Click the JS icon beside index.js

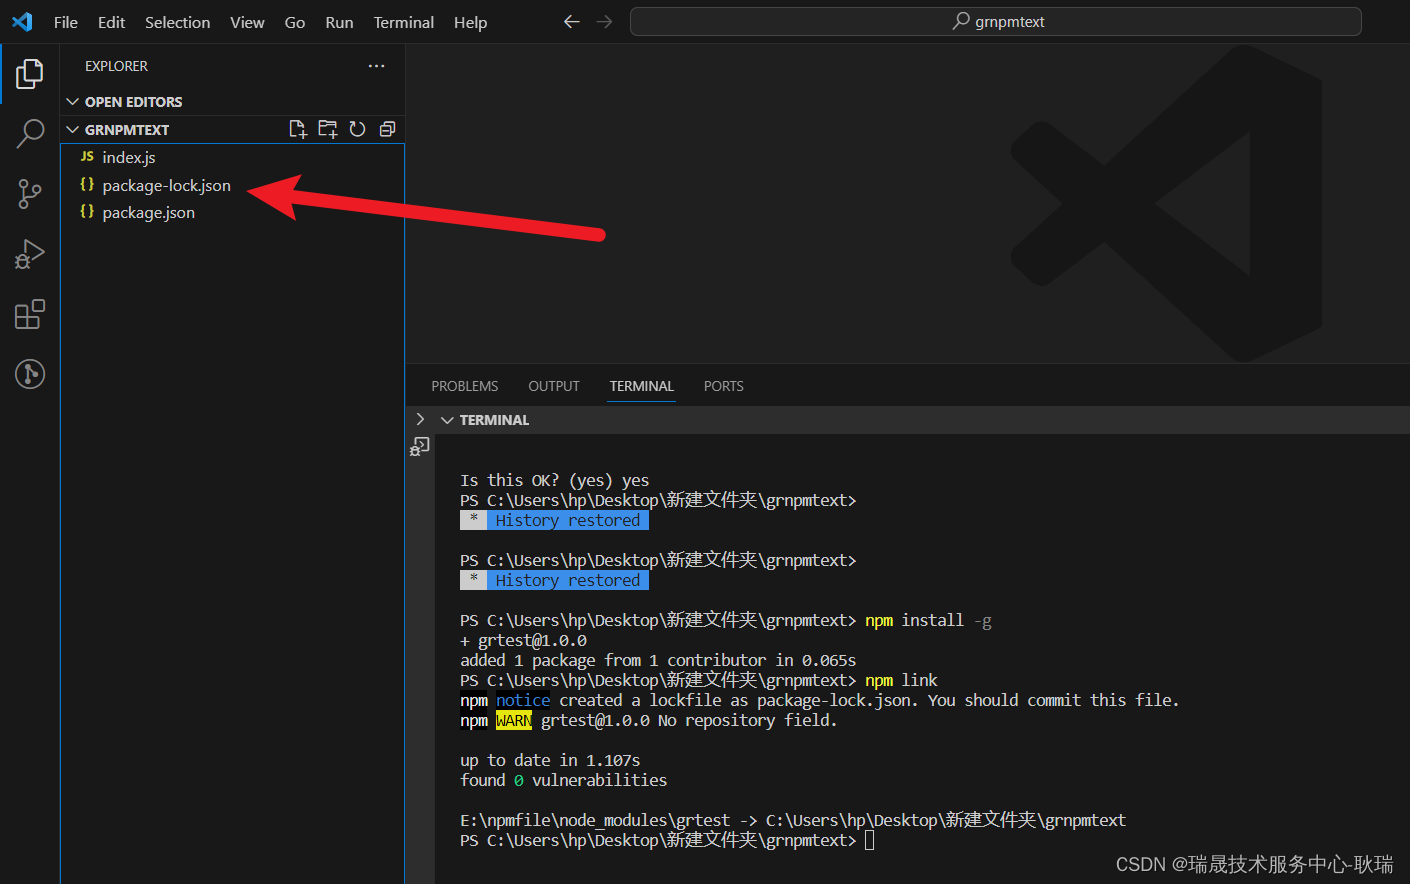87,157
